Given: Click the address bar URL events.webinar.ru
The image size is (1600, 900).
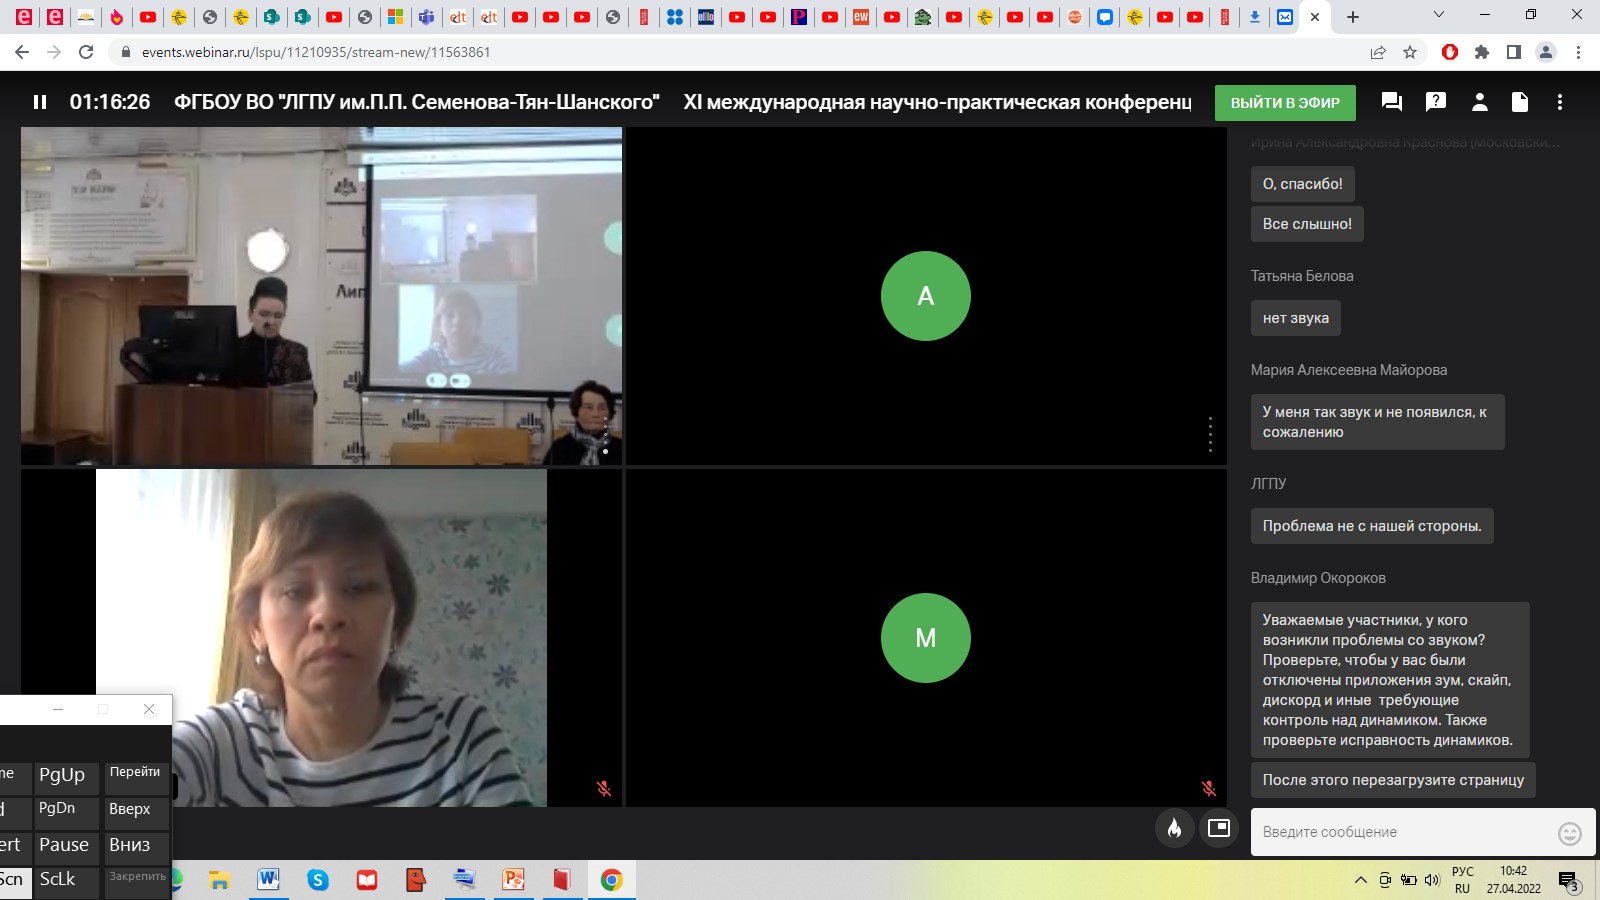Looking at the screenshot, I should point(316,52).
